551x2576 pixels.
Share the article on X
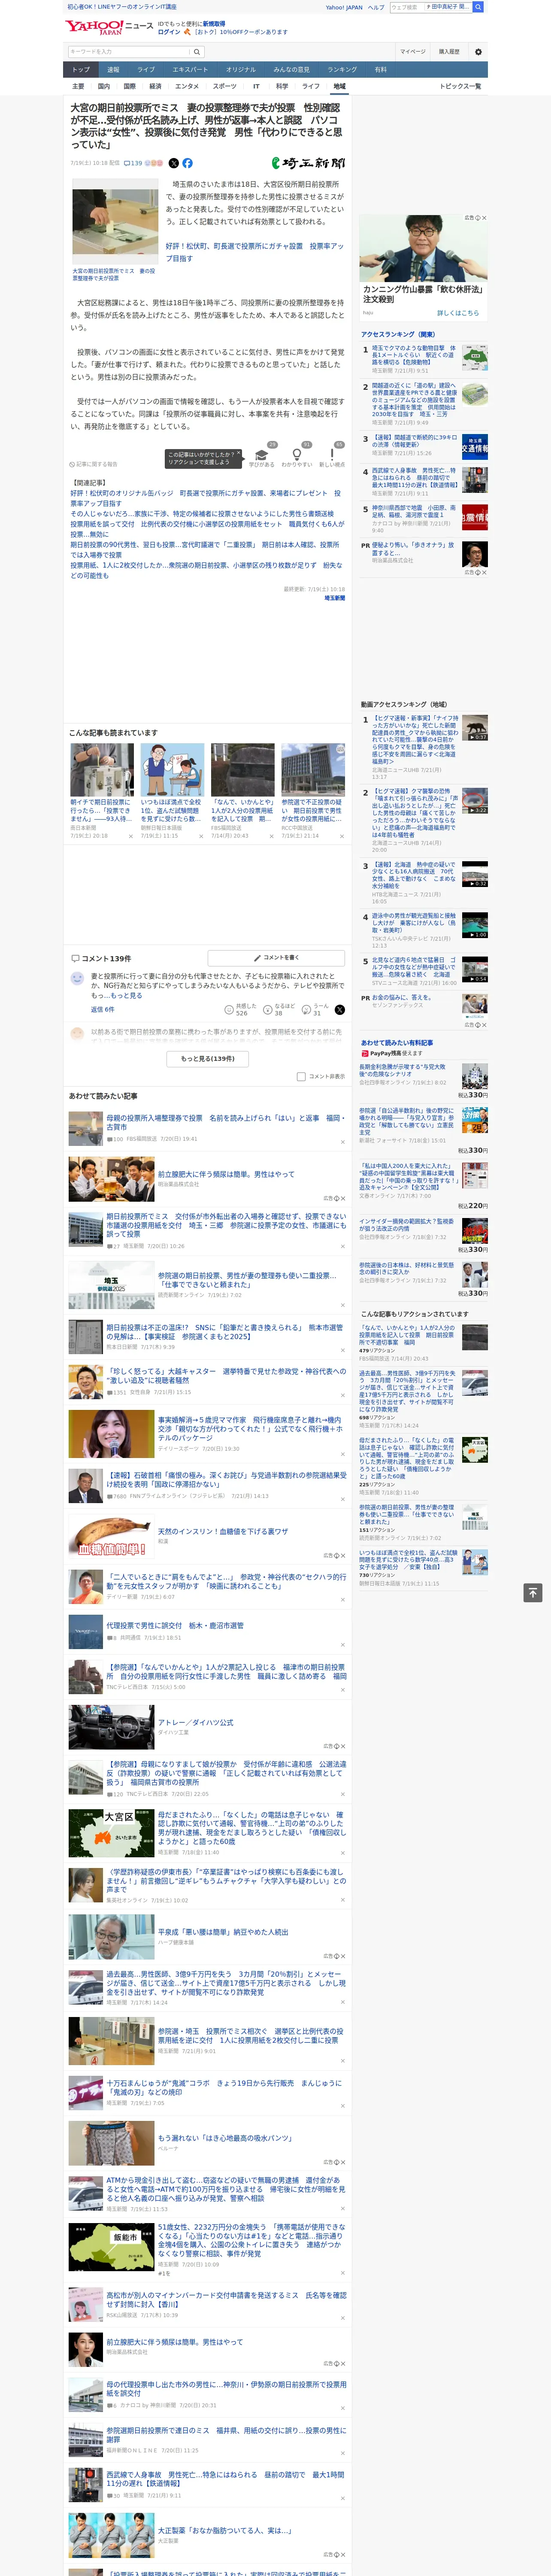(x=174, y=163)
